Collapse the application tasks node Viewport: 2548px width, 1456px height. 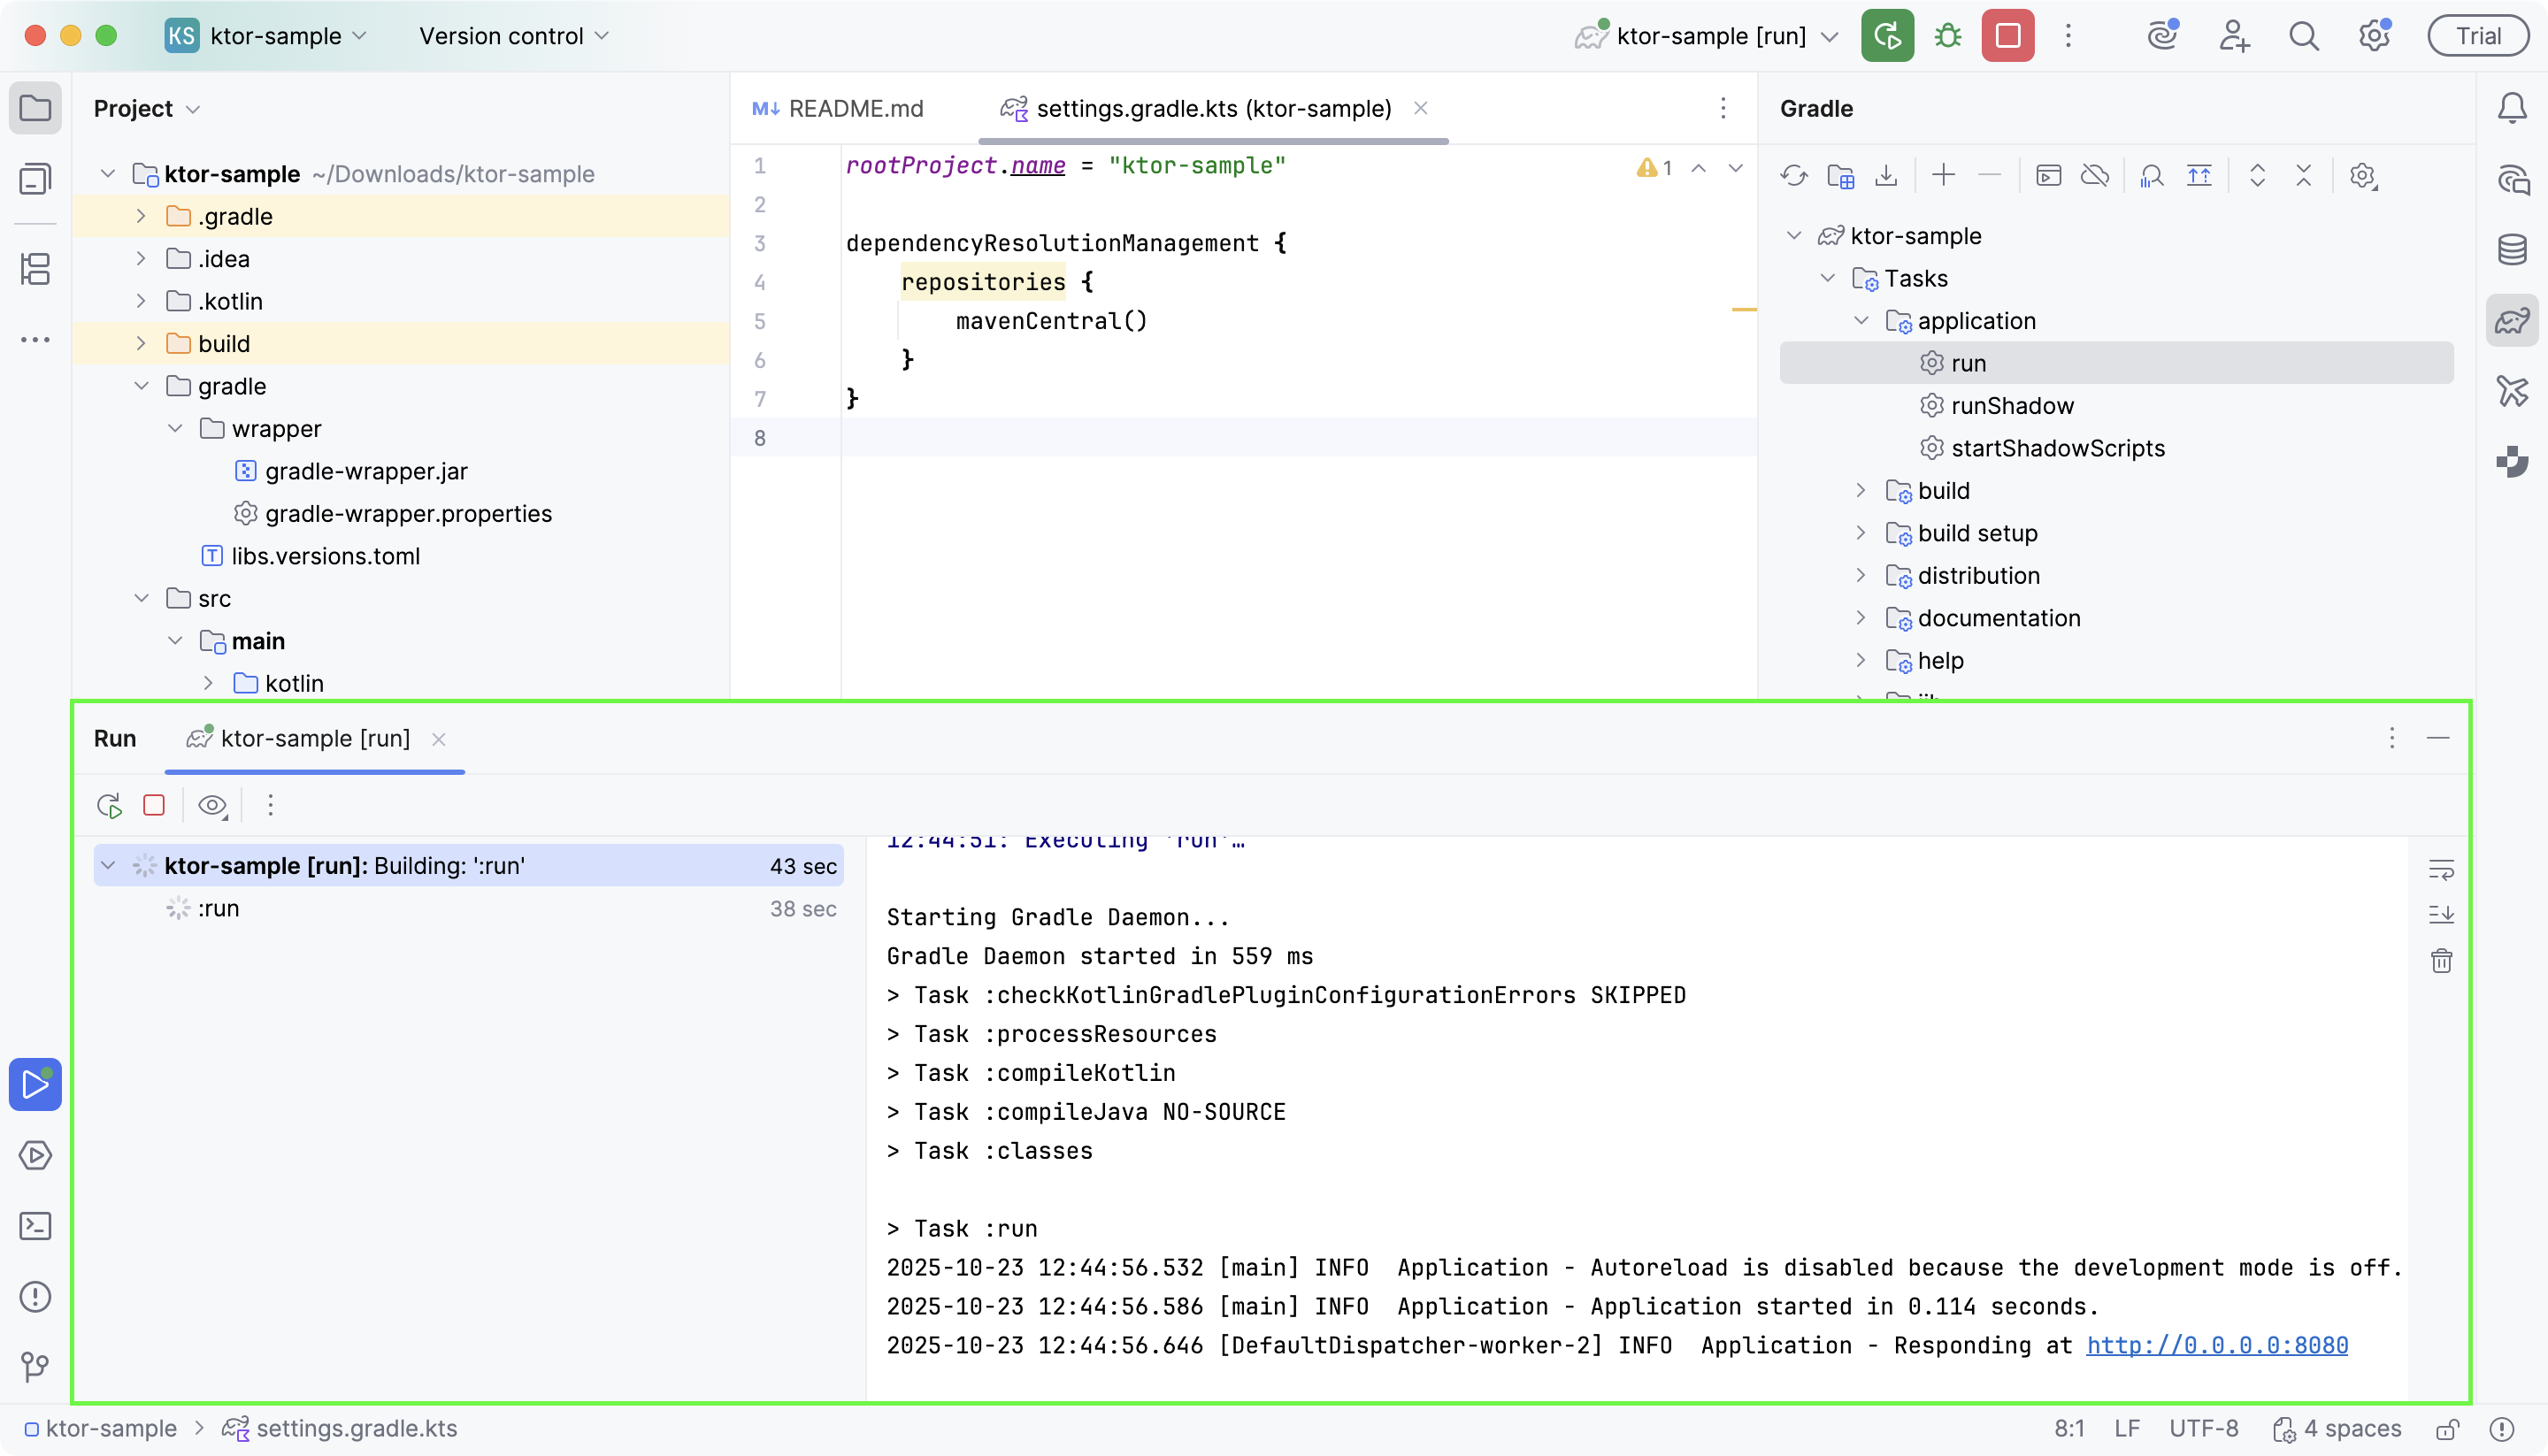point(1861,321)
